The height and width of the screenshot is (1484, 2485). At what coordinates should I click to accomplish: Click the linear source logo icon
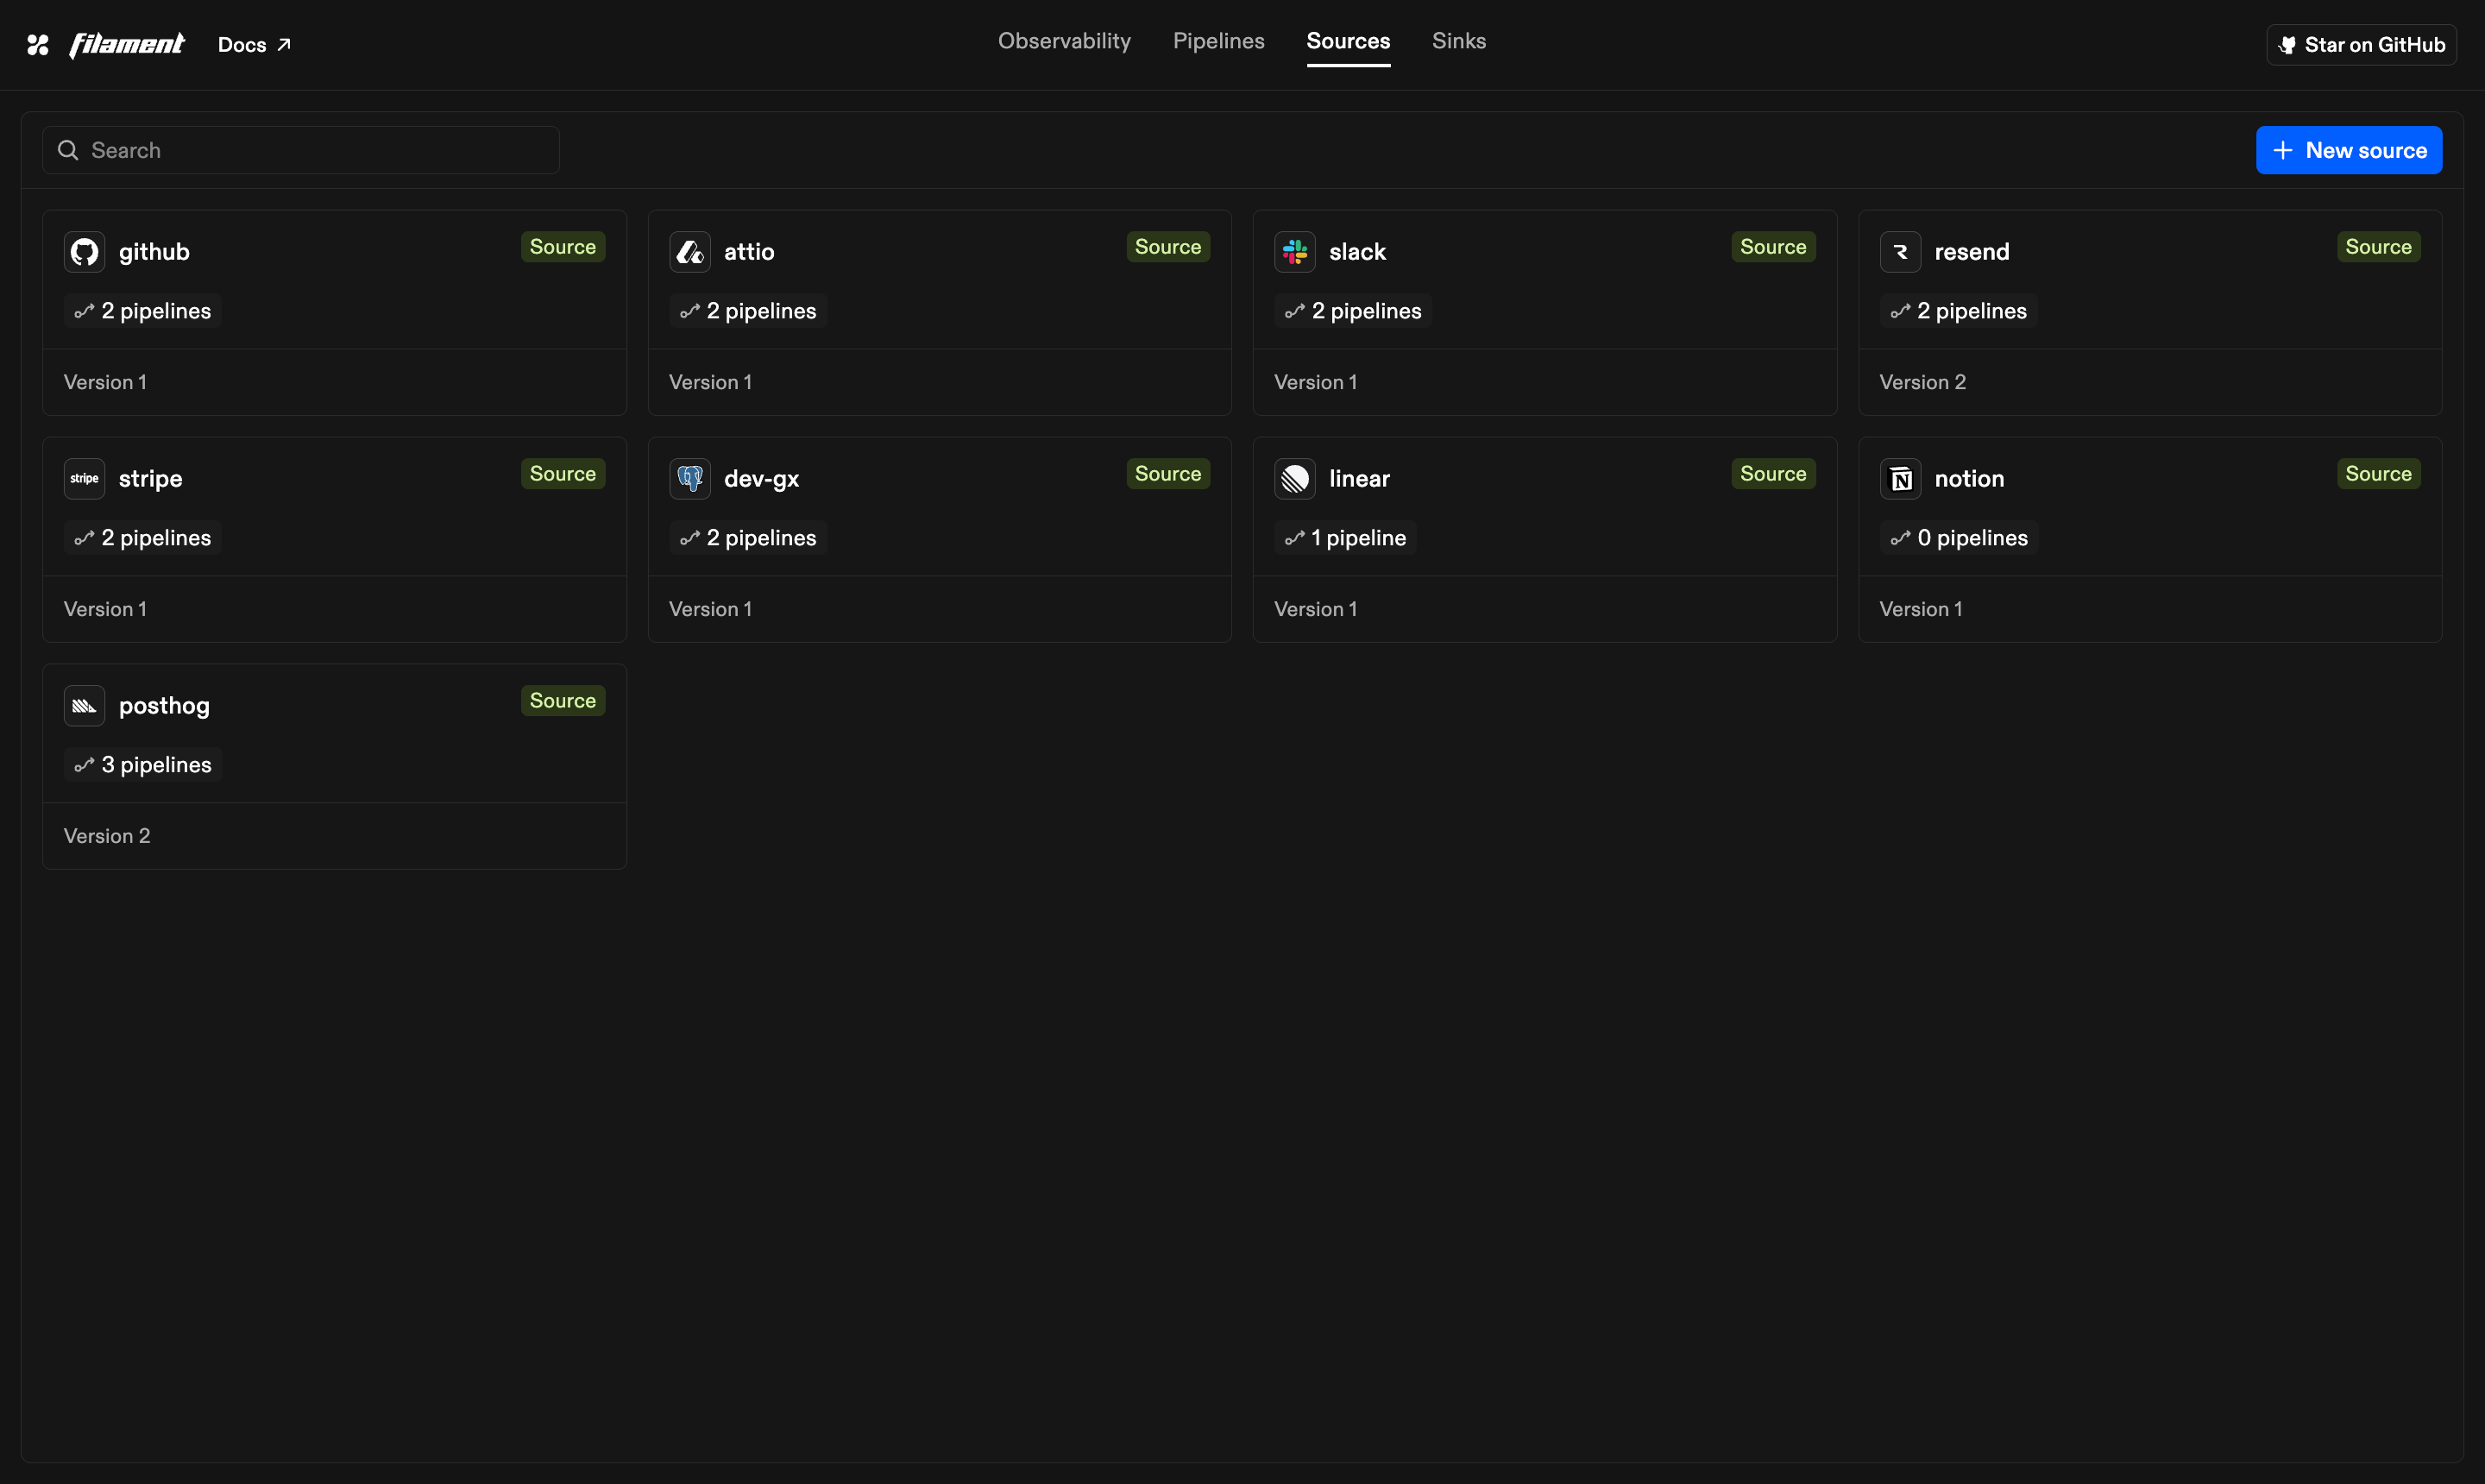click(1294, 479)
